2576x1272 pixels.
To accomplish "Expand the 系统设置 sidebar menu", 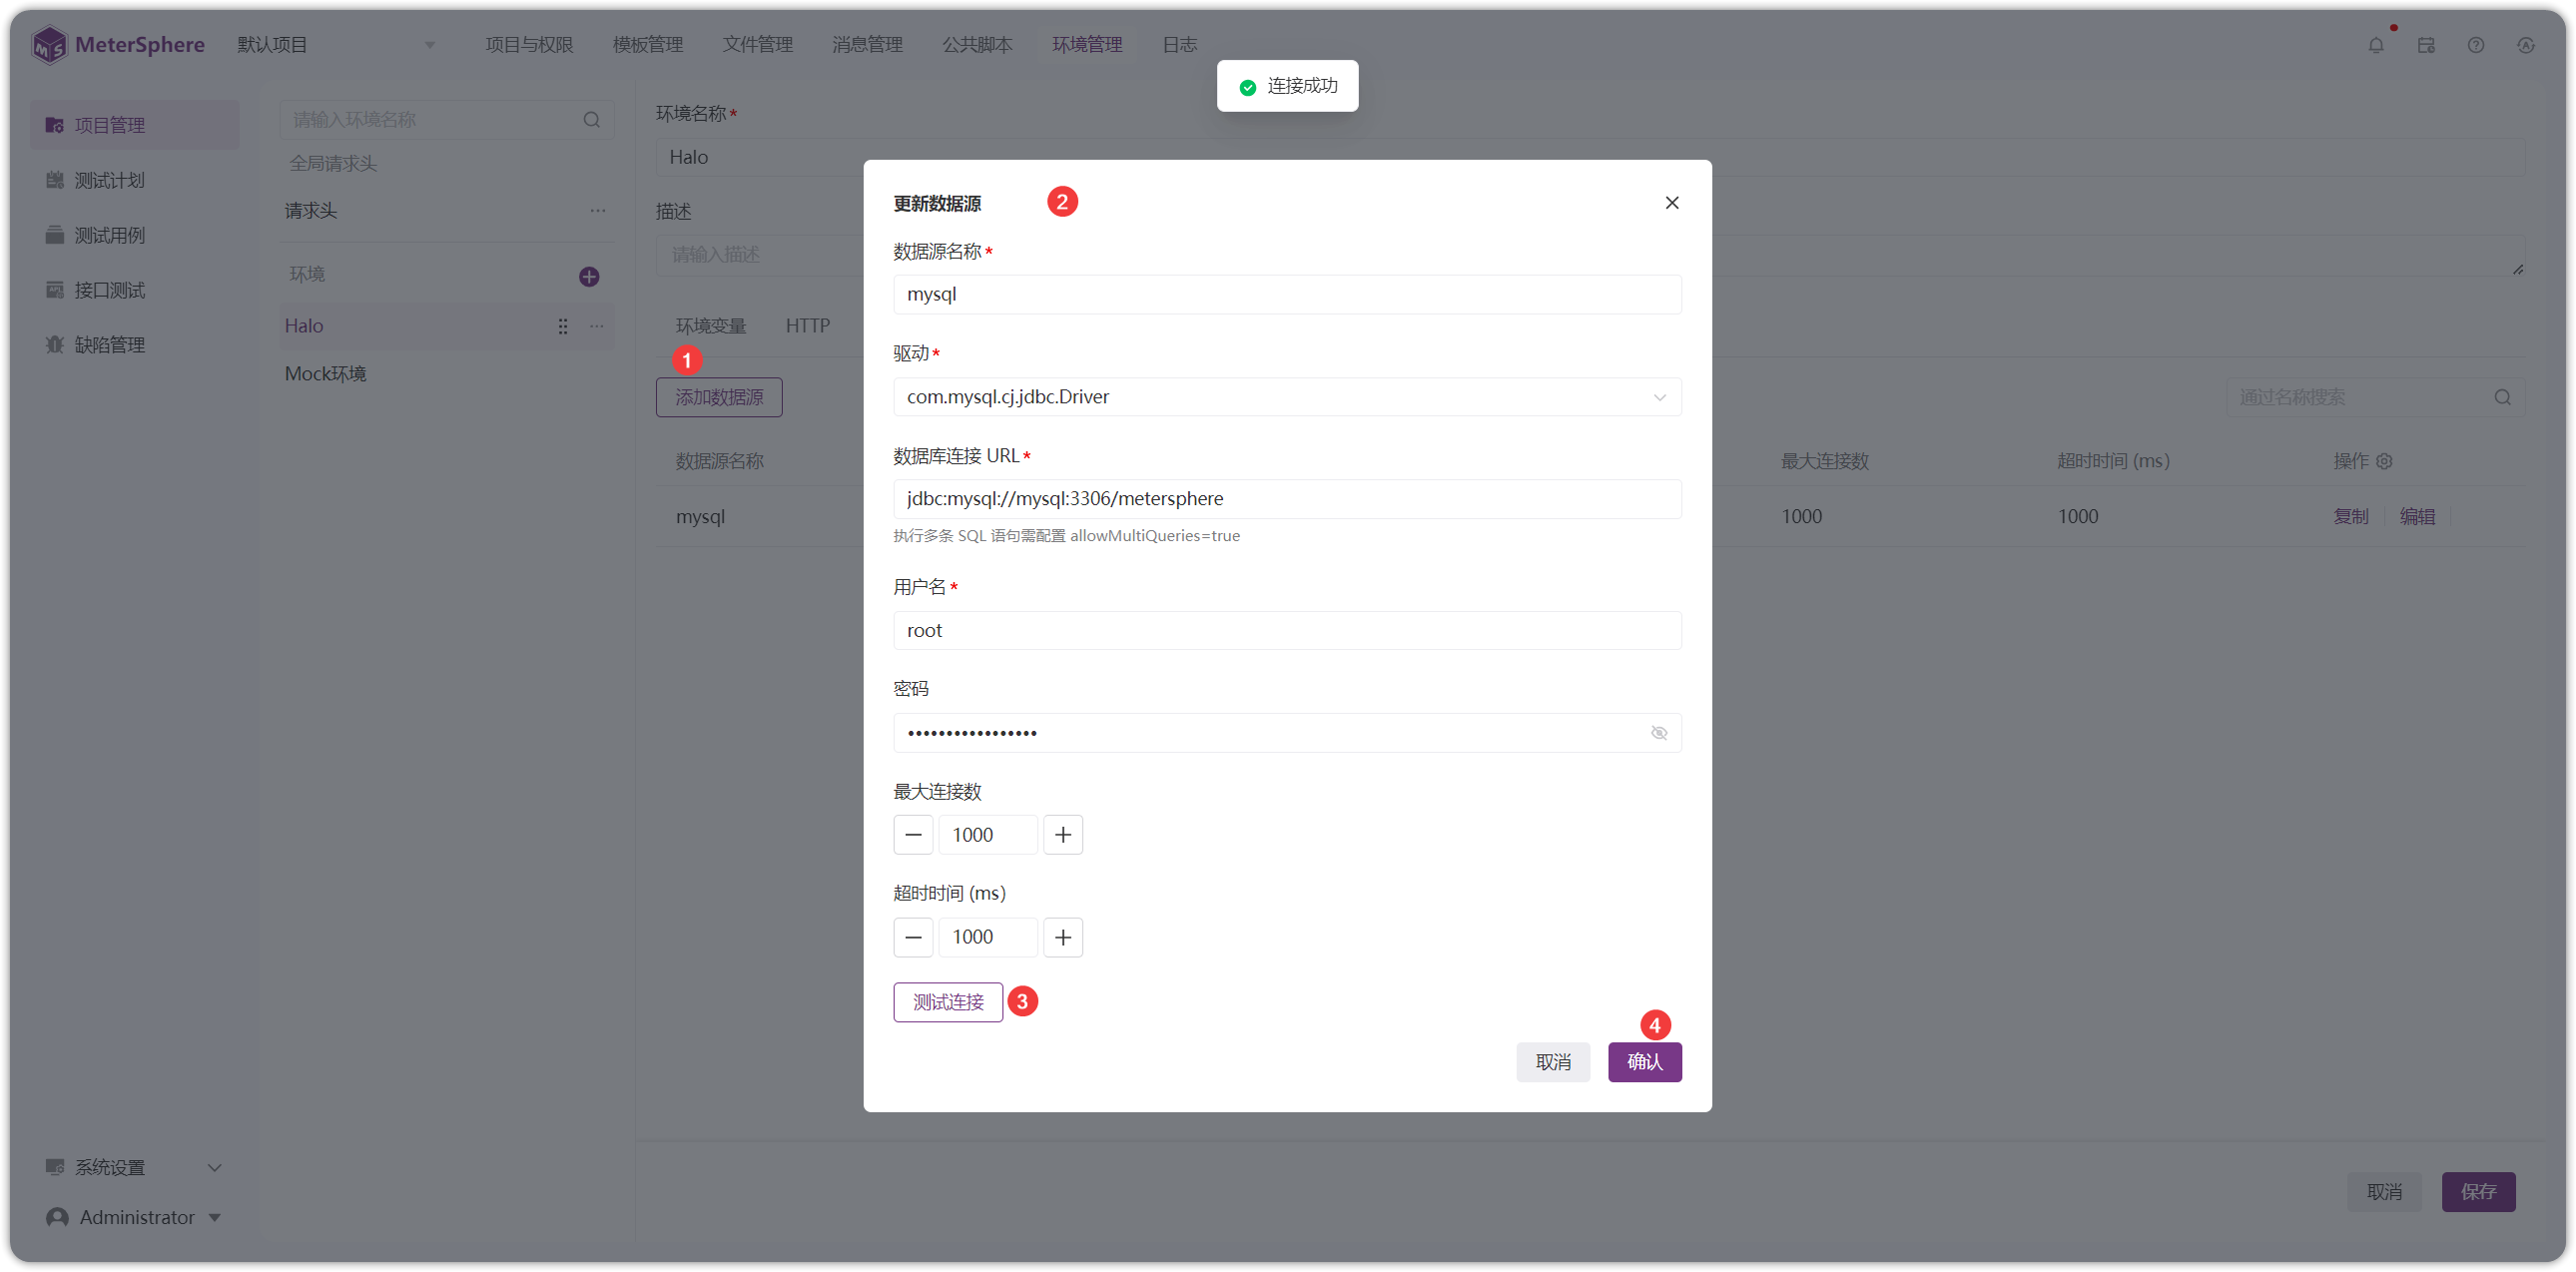I will click(134, 1167).
